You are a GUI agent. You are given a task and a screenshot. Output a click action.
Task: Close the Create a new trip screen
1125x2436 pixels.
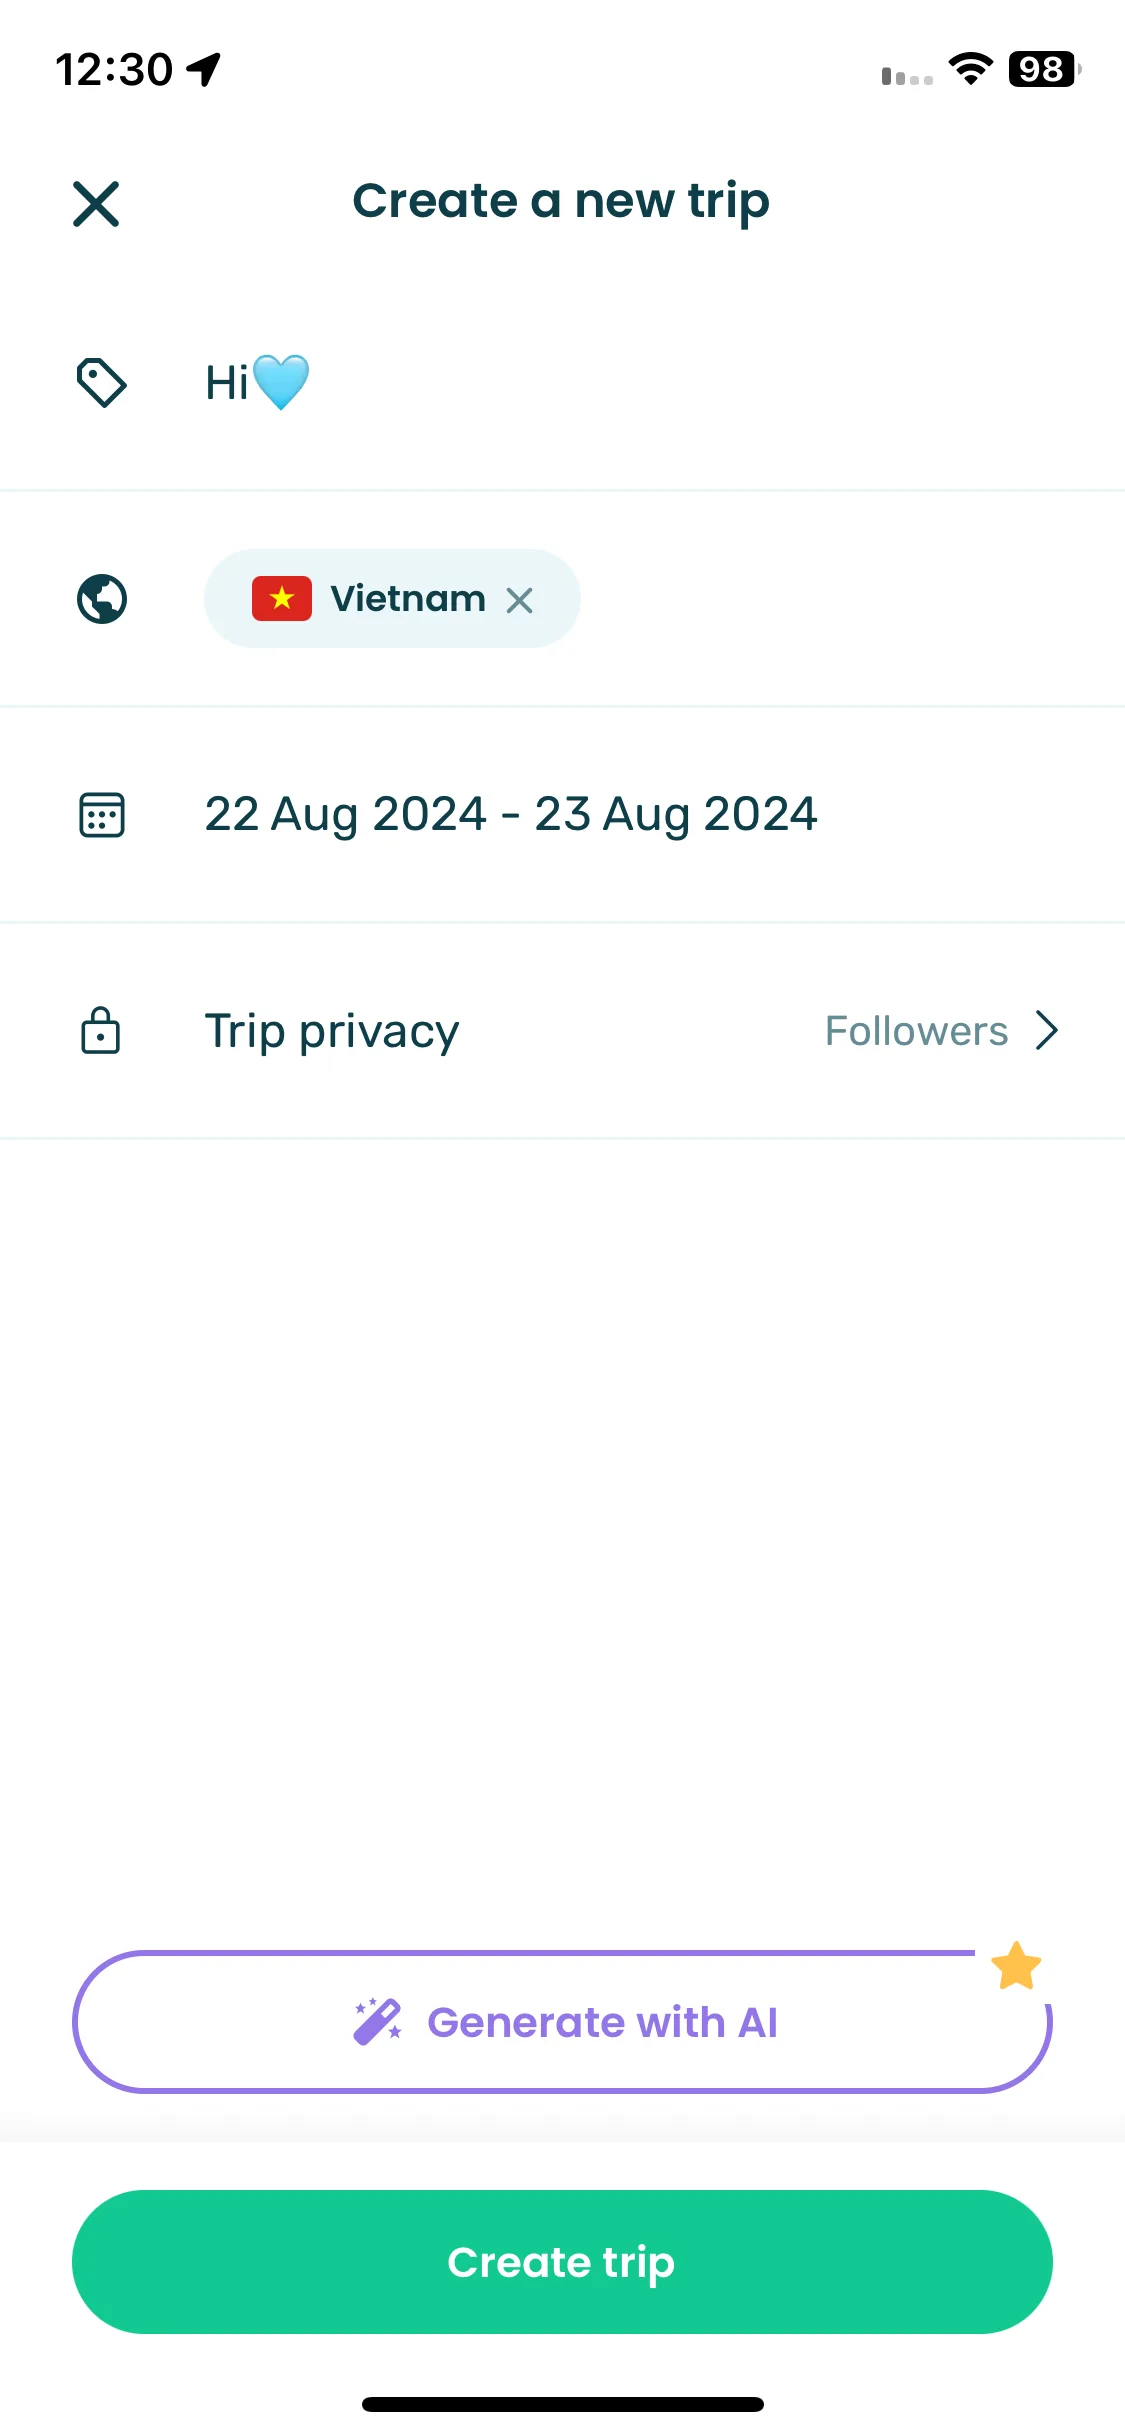click(96, 204)
